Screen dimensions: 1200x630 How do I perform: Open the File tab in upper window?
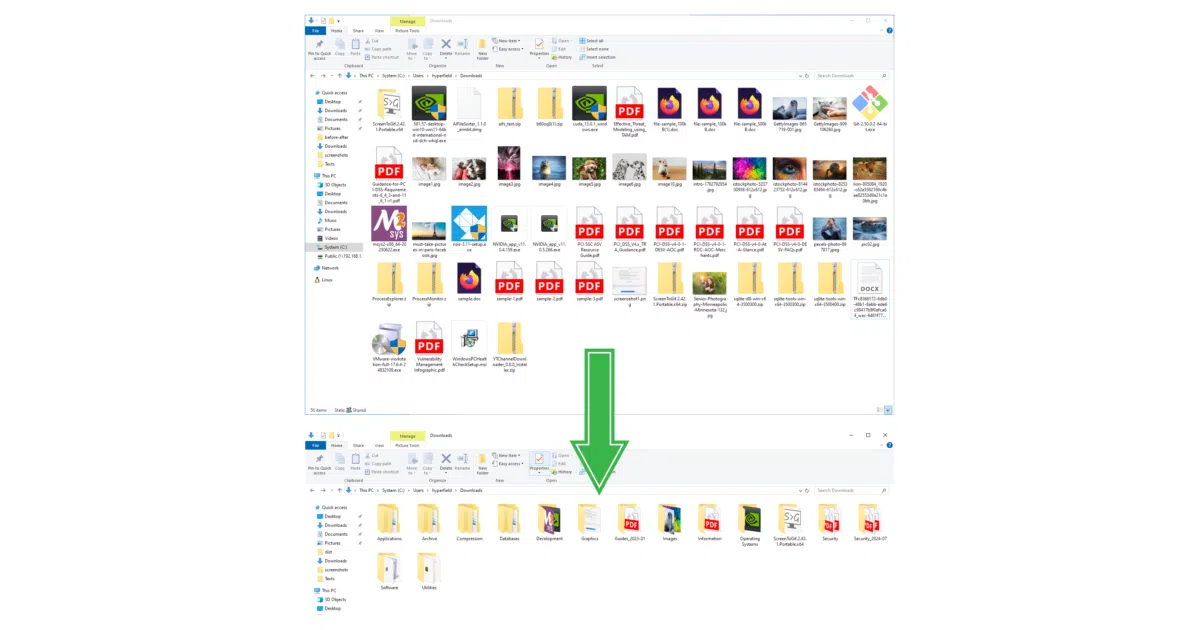(315, 31)
